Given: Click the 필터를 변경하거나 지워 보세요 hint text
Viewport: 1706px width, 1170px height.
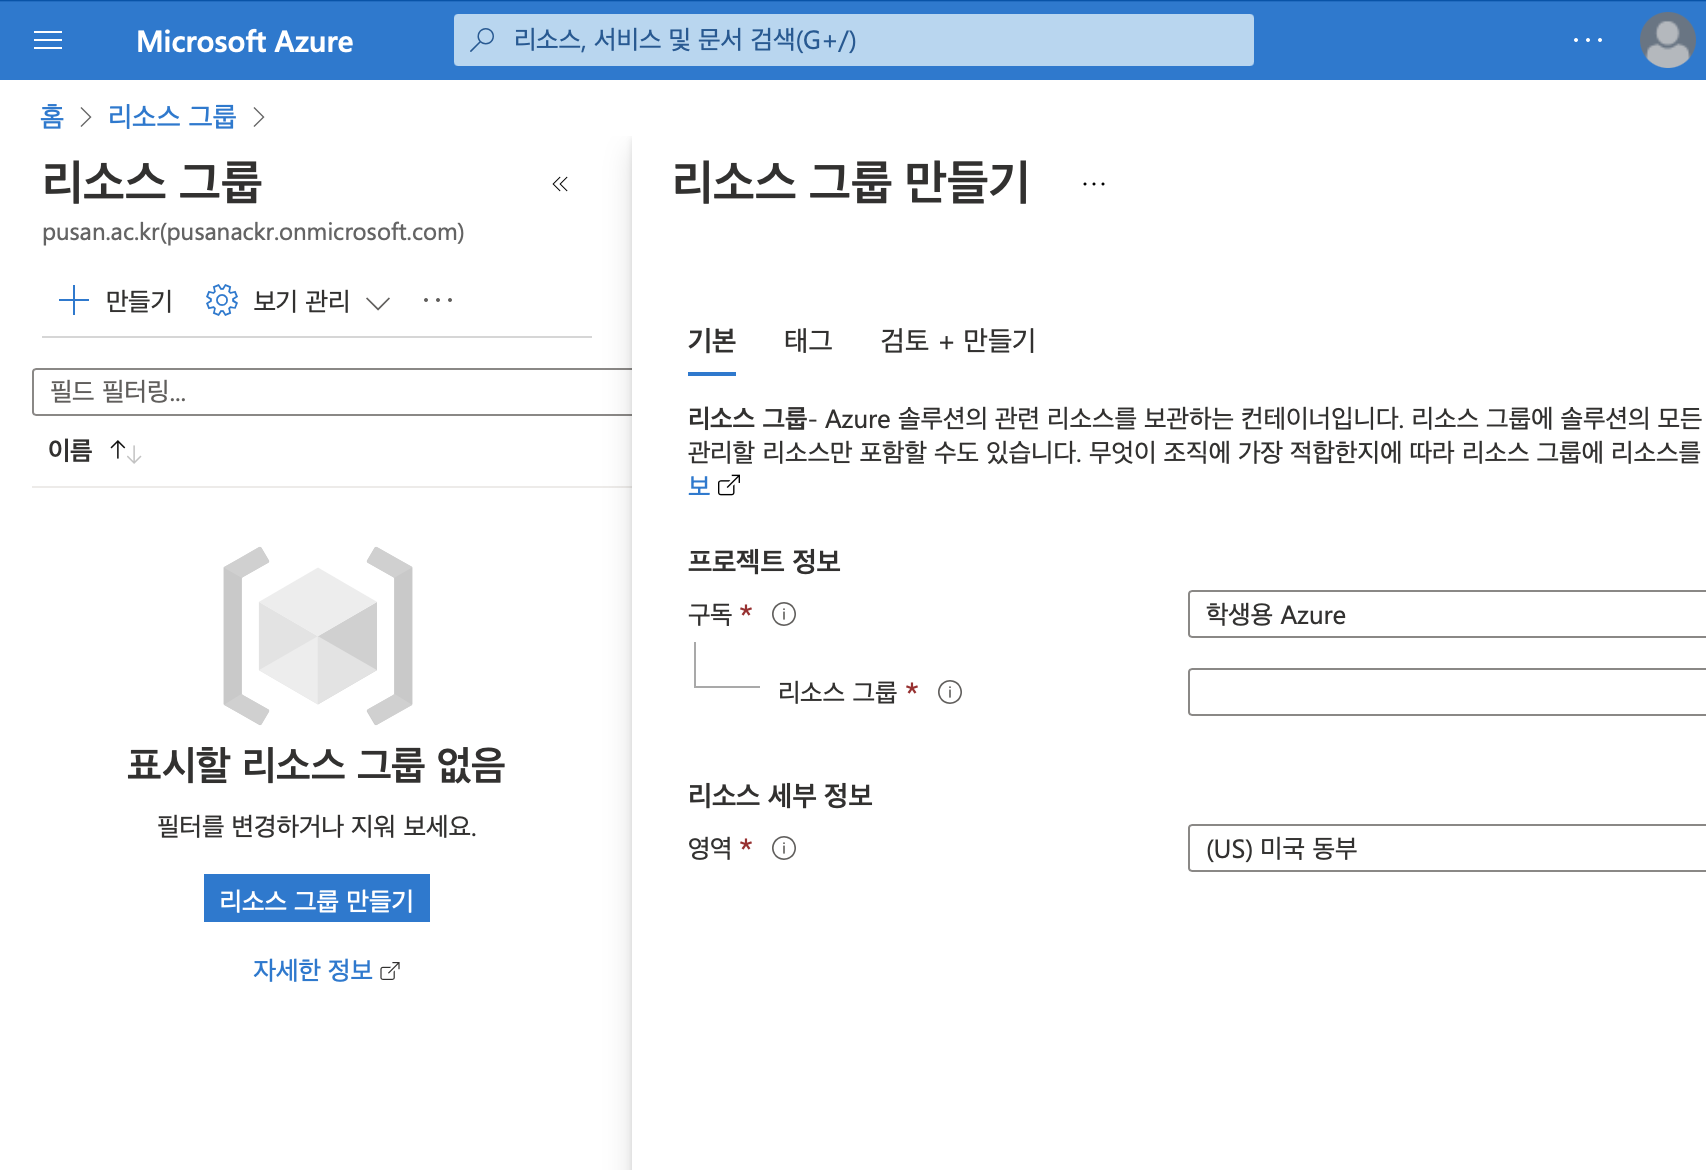Looking at the screenshot, I should (317, 826).
